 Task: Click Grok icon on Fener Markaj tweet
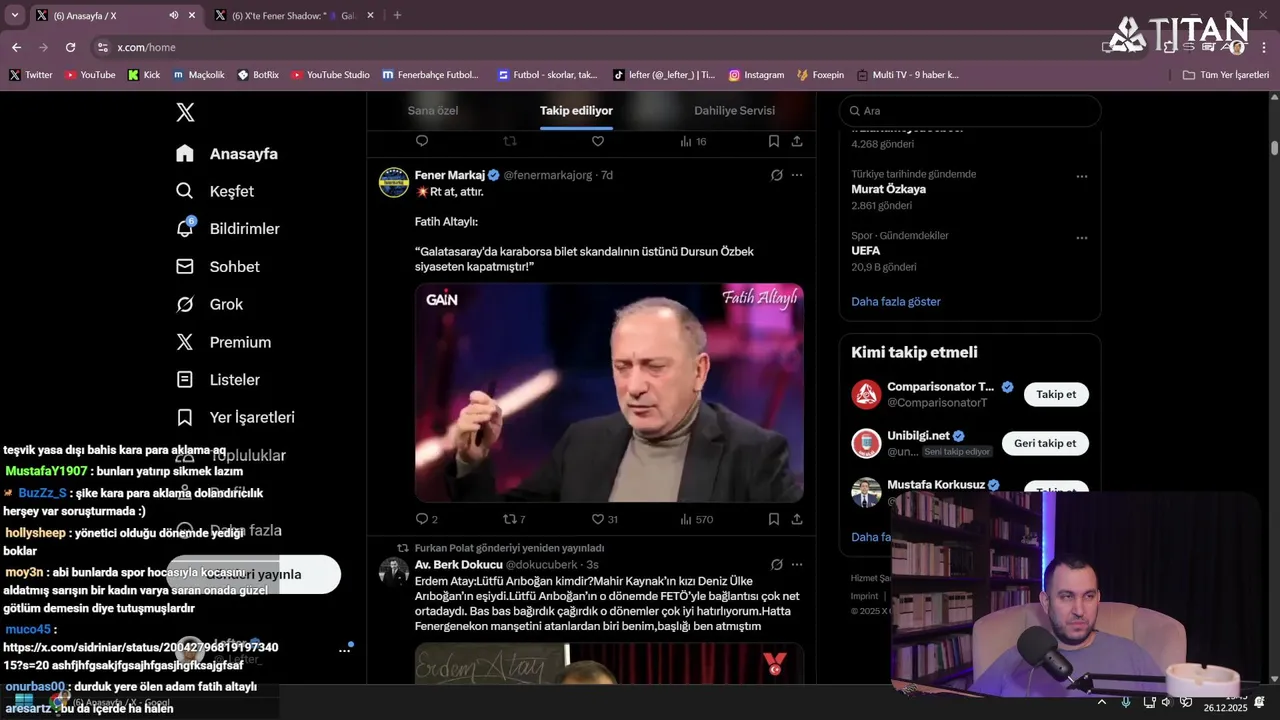[776, 175]
